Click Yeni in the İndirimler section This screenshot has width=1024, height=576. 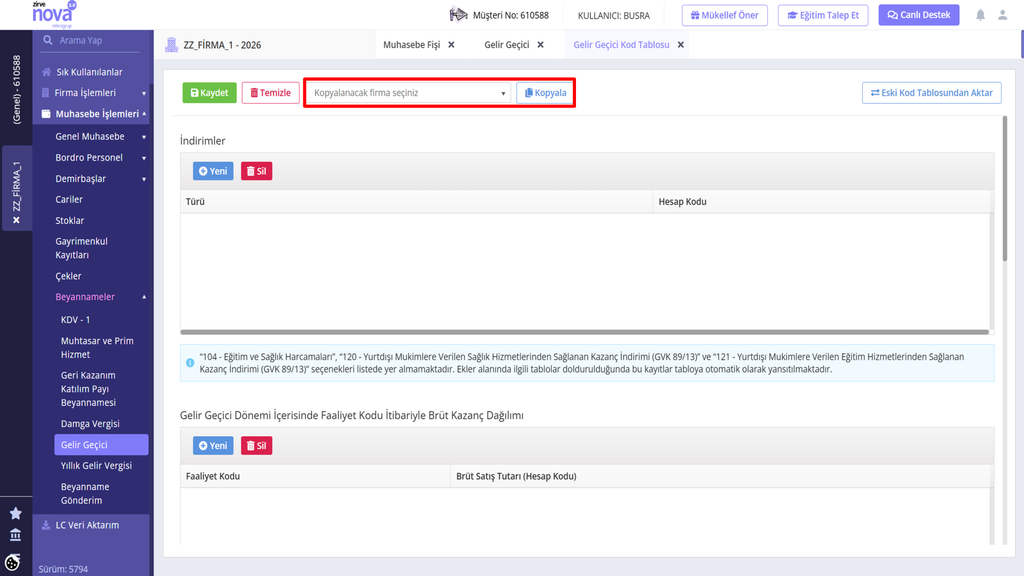pyautogui.click(x=213, y=171)
